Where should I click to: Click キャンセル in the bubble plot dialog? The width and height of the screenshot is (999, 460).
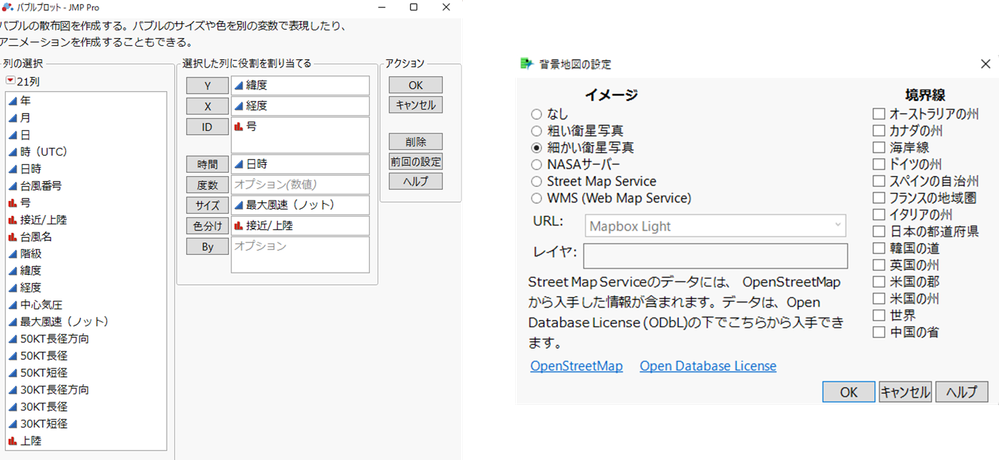click(415, 105)
